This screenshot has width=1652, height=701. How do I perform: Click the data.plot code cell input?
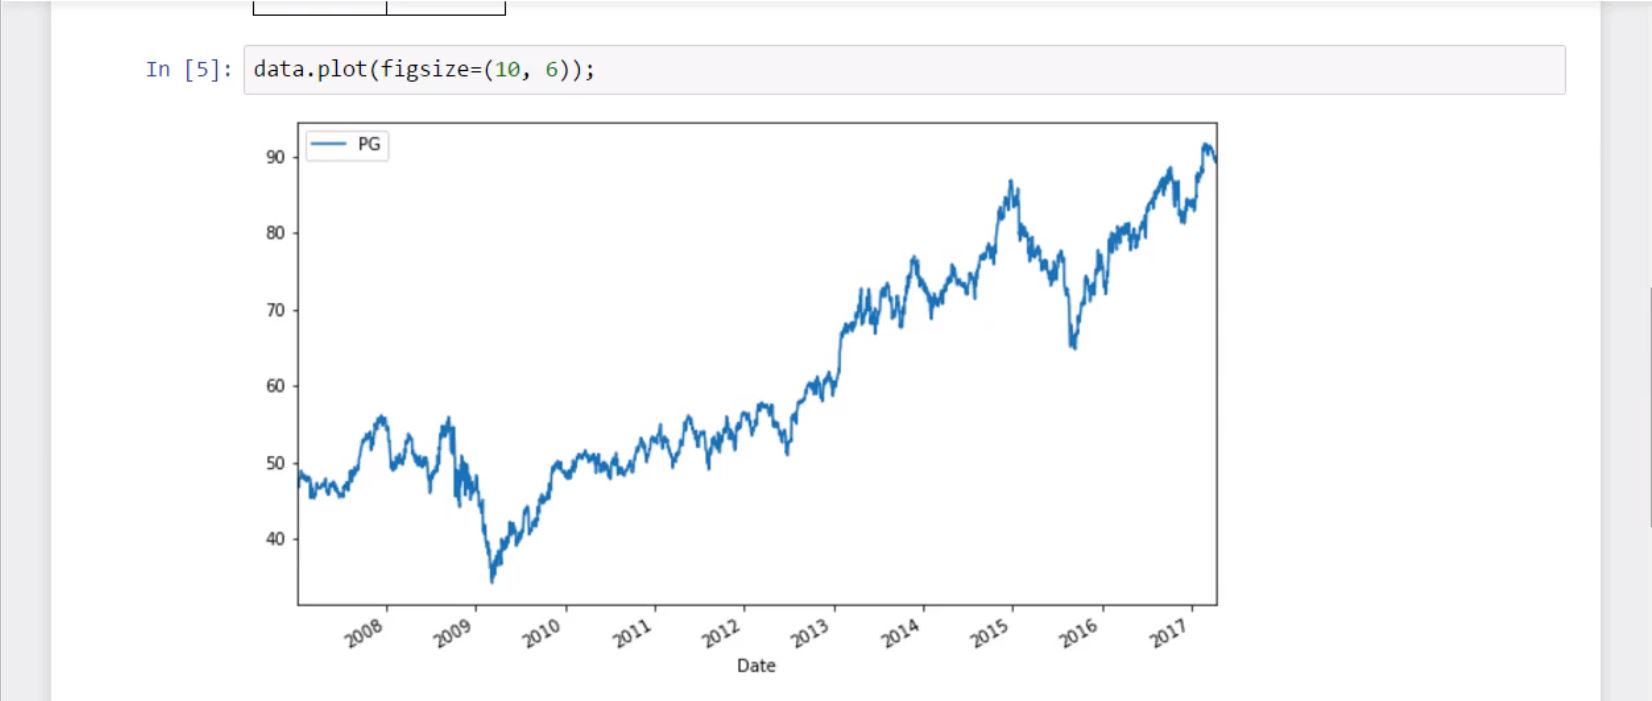[x=904, y=70]
